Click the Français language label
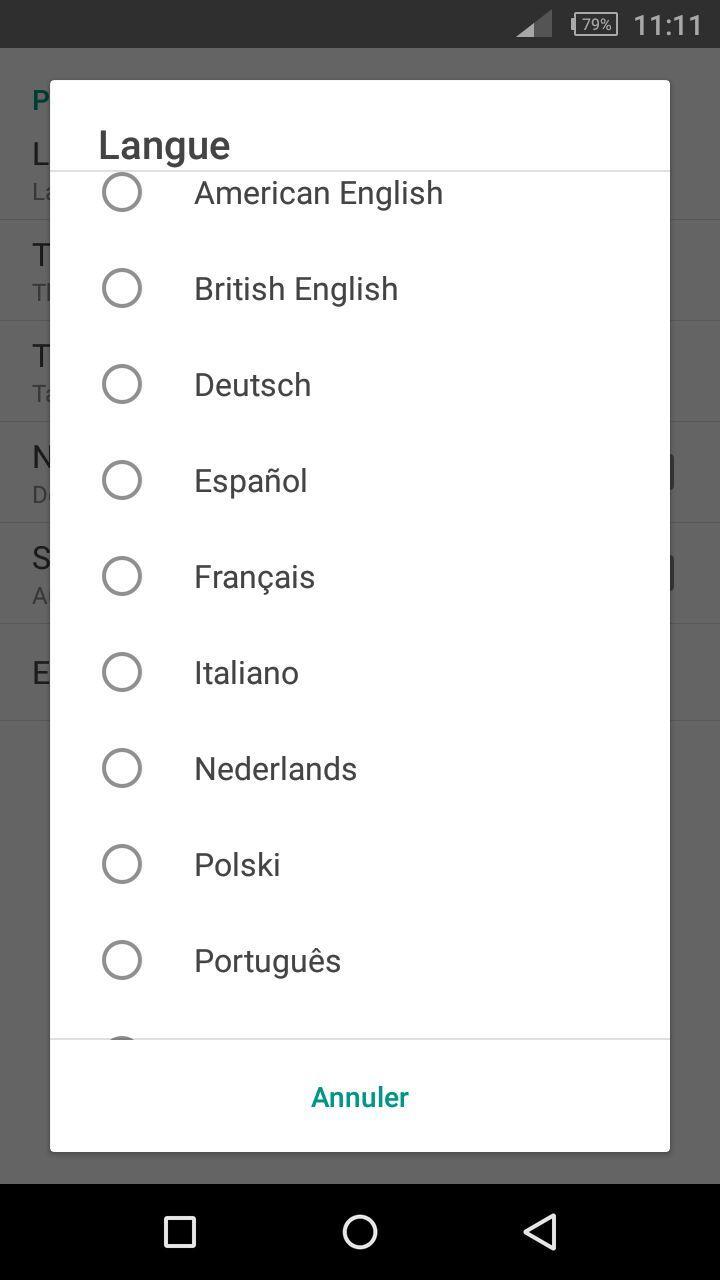Image resolution: width=720 pixels, height=1280 pixels. 254,577
